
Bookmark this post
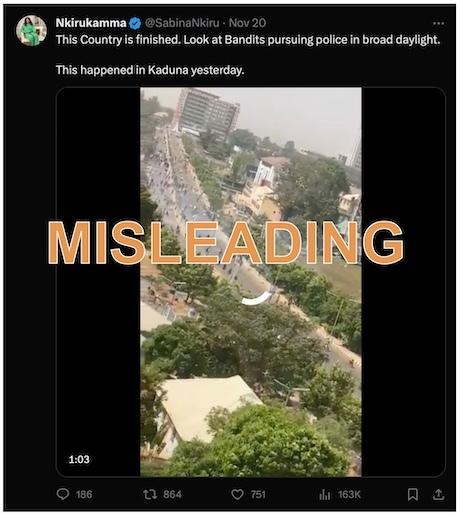[413, 494]
